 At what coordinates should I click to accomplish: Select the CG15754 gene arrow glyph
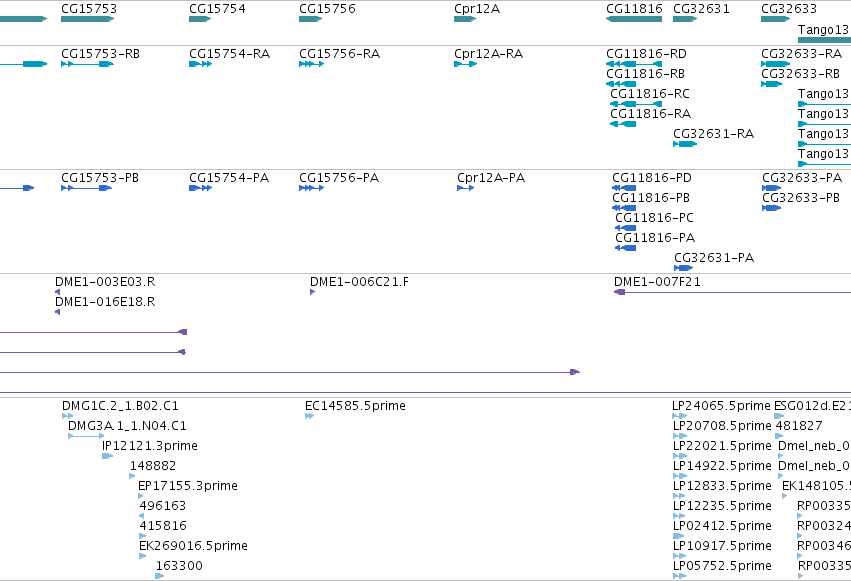point(200,19)
